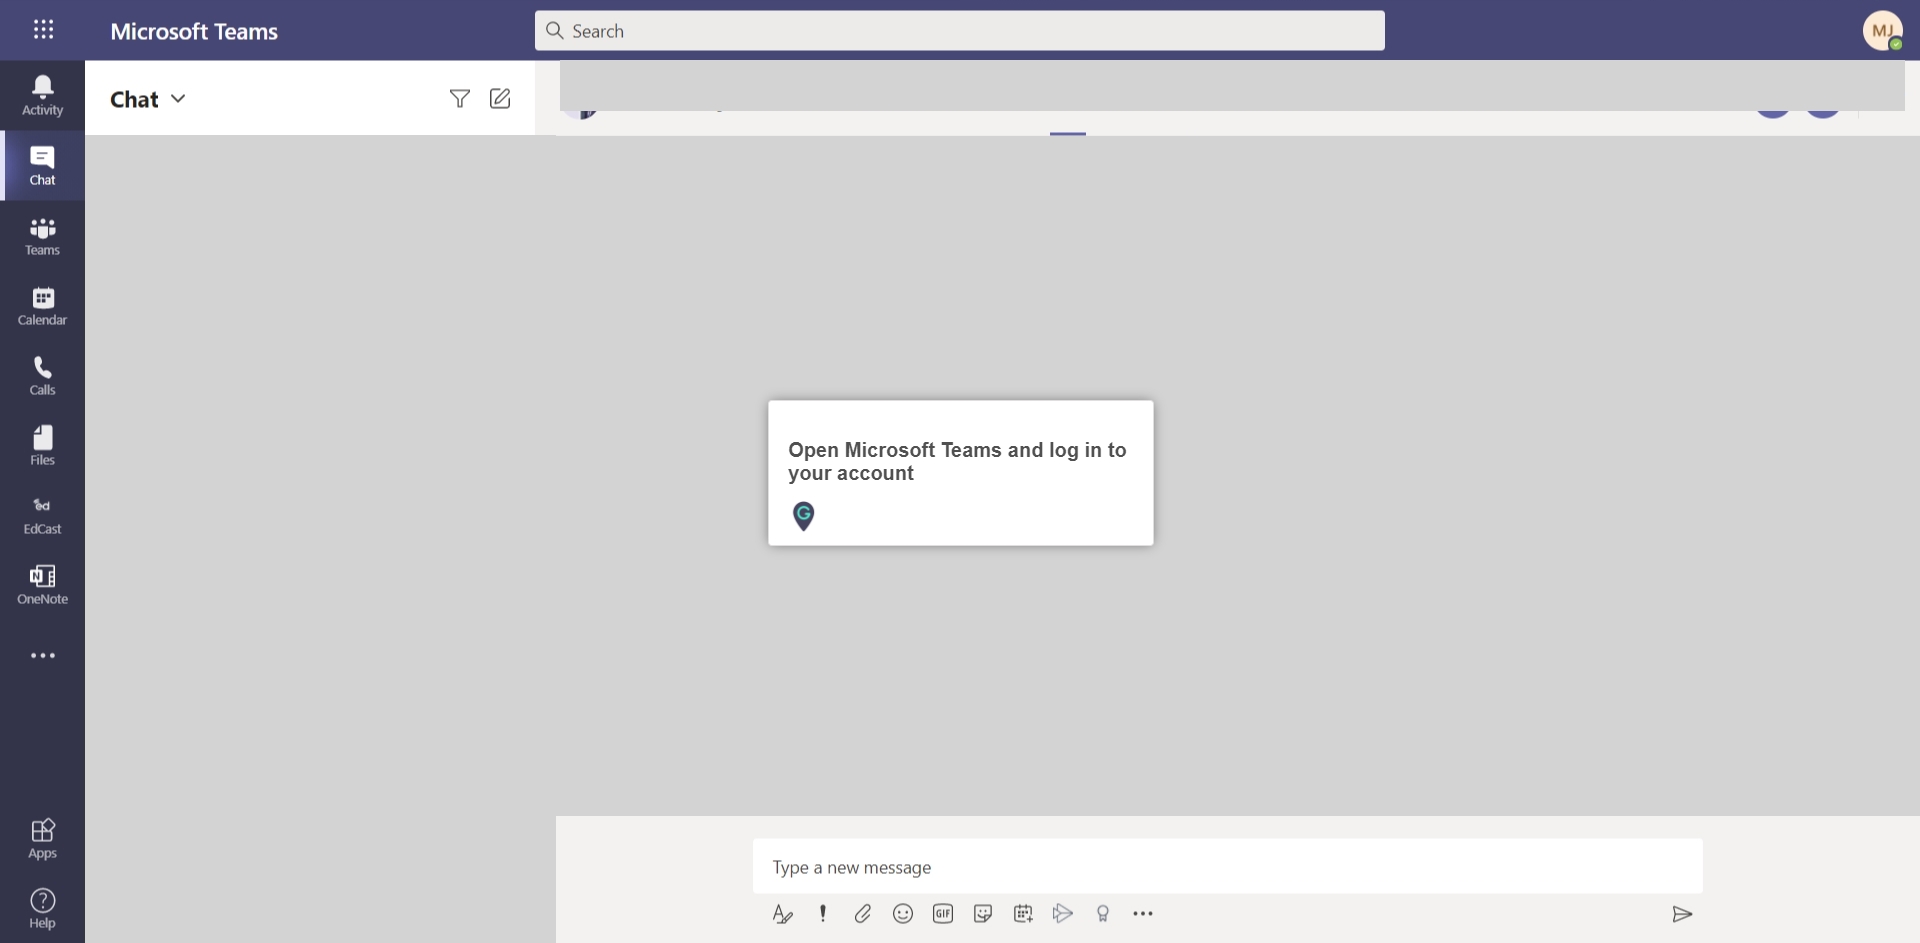Click the "Open Microsoft Teams and log in" tooltip

960,473
